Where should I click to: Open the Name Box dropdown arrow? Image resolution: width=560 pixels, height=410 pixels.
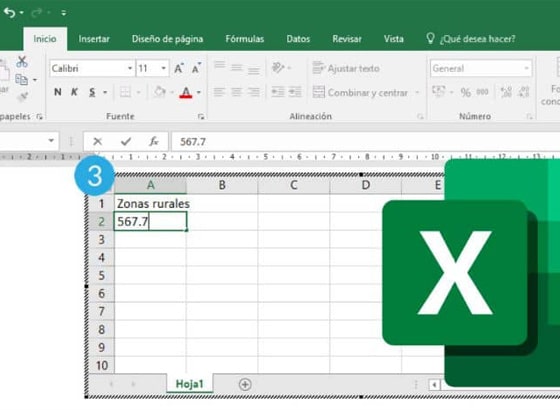(51, 141)
